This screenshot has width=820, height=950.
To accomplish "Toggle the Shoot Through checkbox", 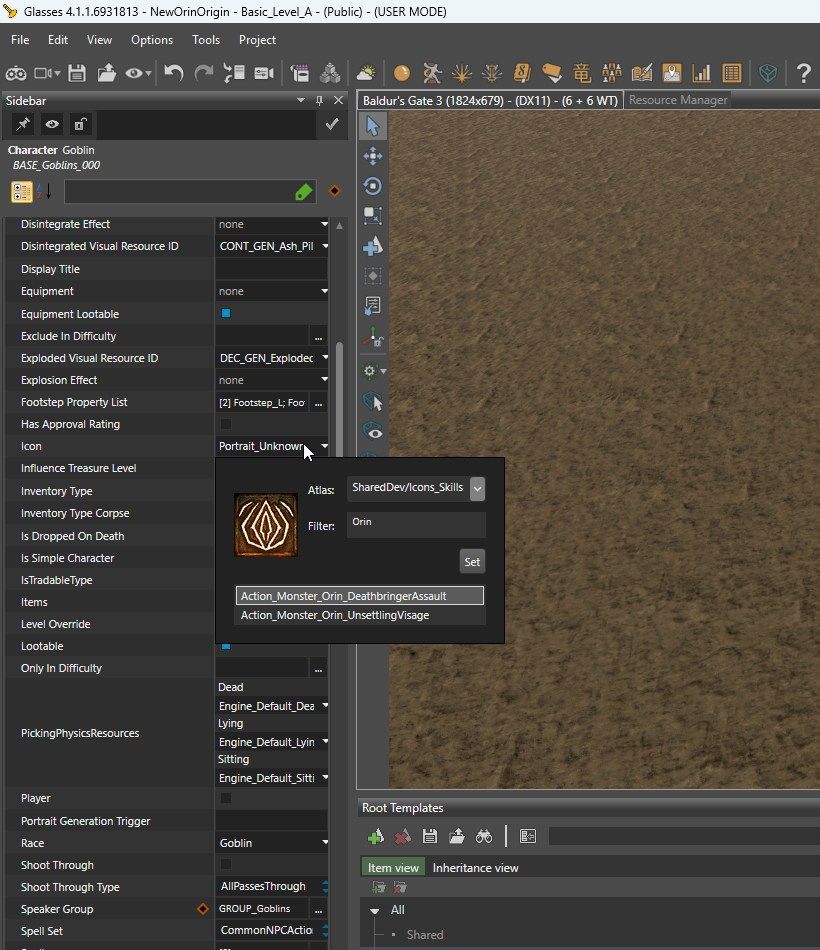I will point(226,865).
